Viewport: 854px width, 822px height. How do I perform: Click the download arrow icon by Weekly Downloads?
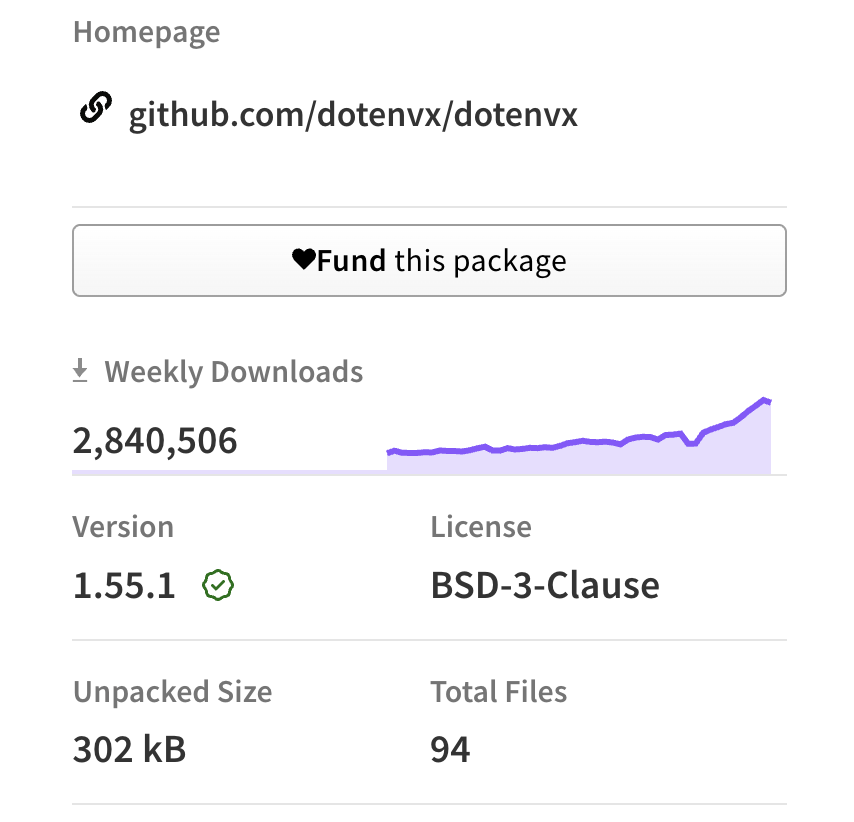[x=80, y=371]
